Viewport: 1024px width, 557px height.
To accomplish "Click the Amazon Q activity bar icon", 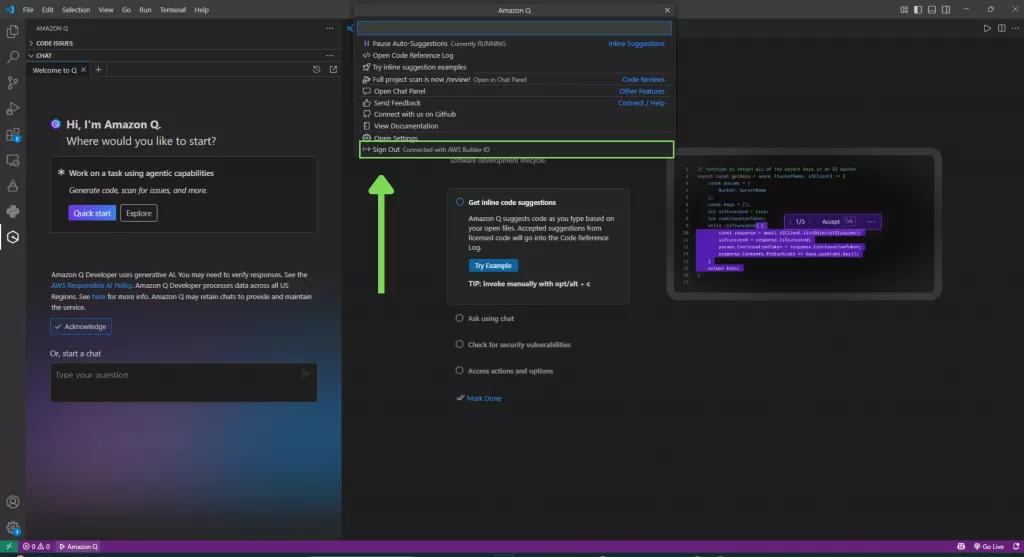I will point(13,237).
